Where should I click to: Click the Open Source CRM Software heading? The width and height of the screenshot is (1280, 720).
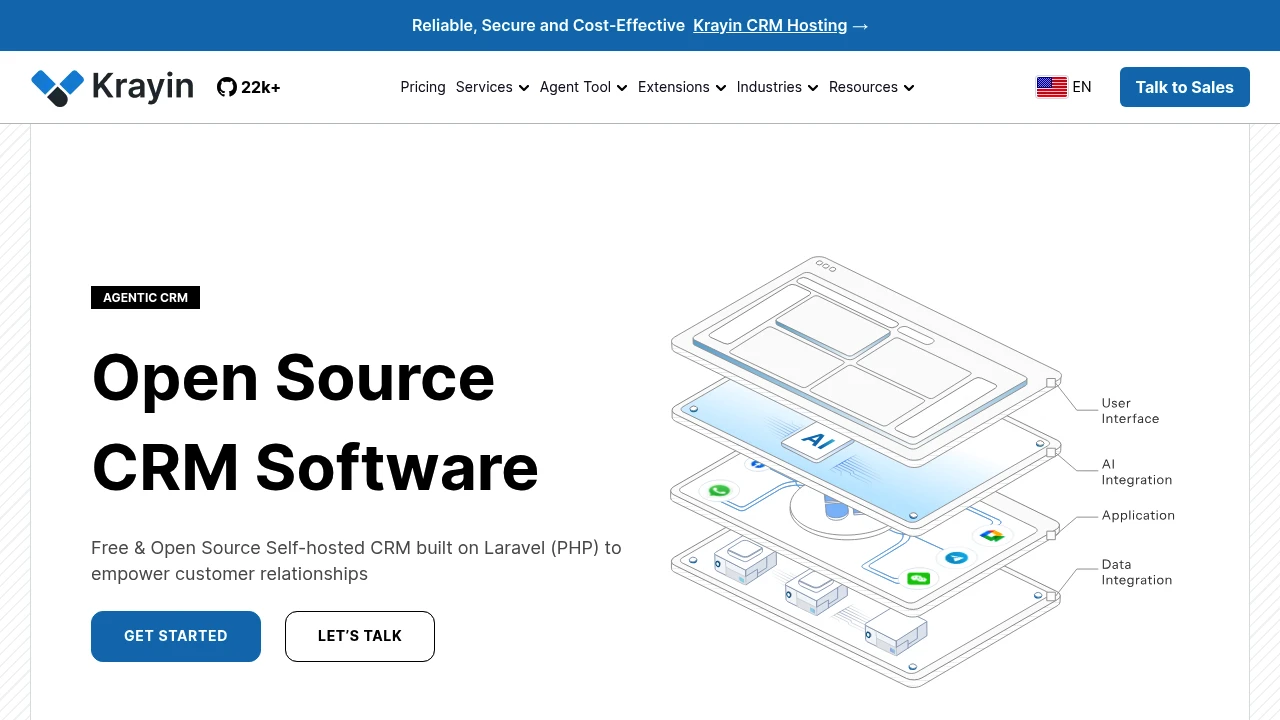pos(315,422)
